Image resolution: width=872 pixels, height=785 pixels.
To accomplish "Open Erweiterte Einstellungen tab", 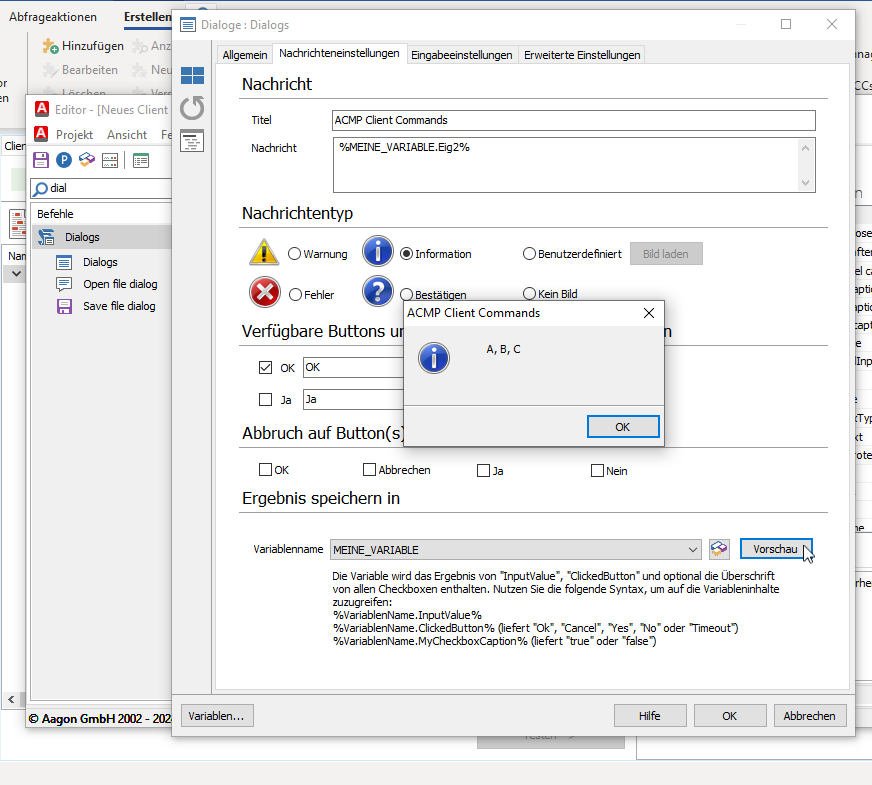I will point(582,55).
